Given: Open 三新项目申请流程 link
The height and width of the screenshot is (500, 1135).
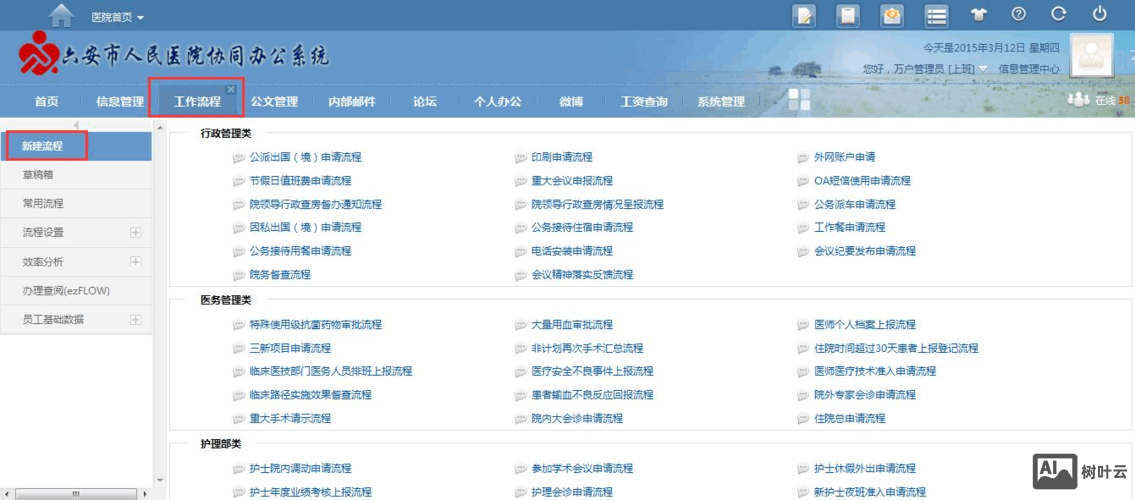Looking at the screenshot, I should pyautogui.click(x=290, y=348).
